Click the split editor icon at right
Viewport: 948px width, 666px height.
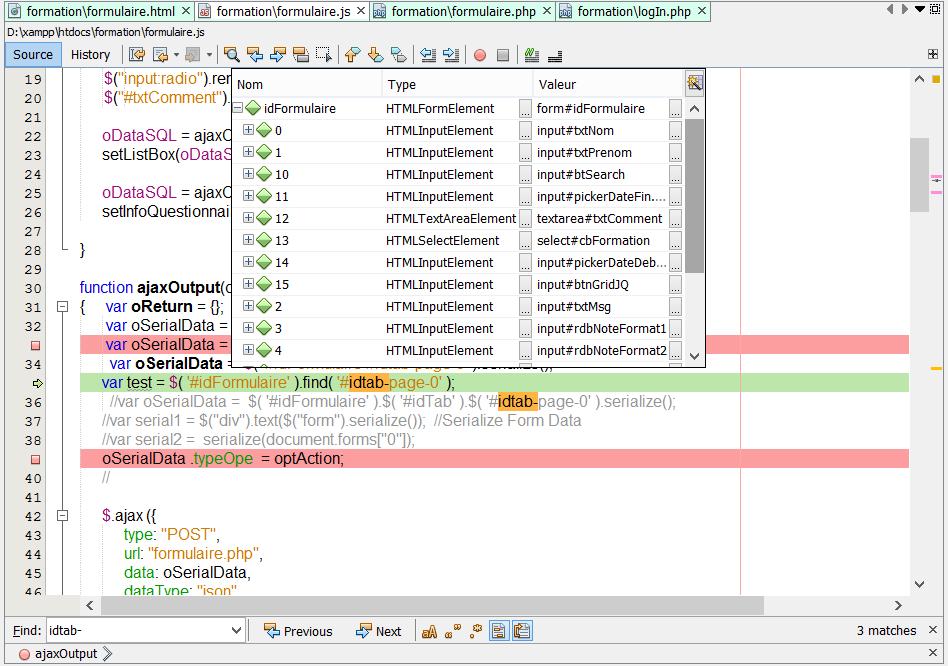tap(933, 54)
